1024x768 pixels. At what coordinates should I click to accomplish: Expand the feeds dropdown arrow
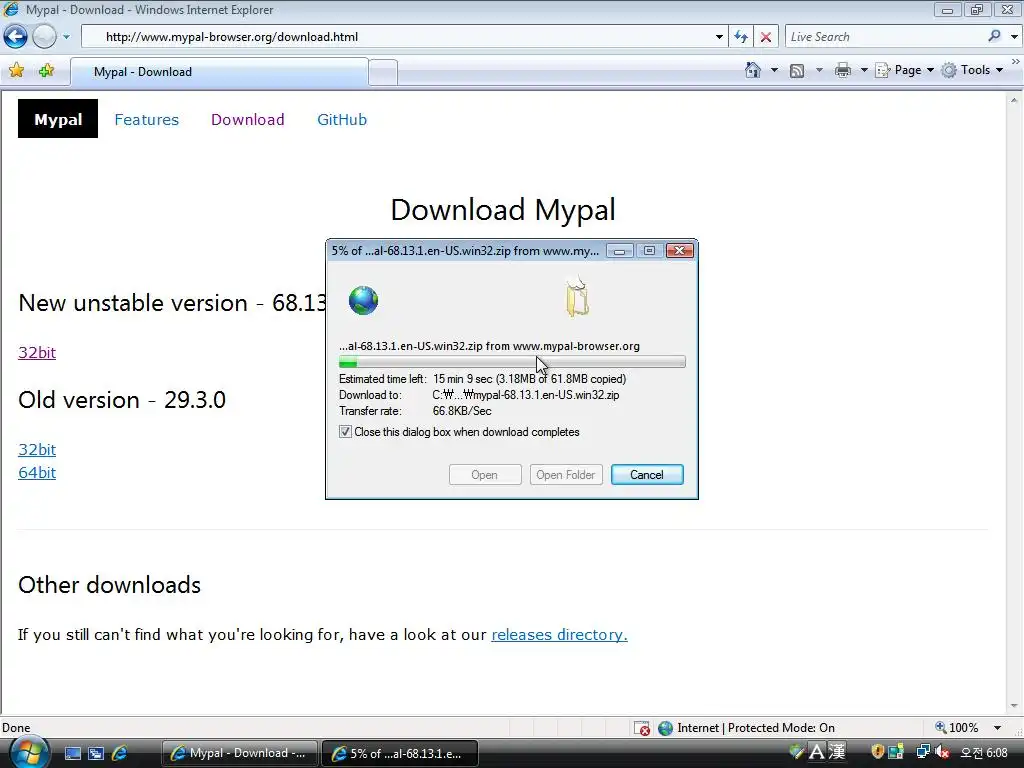(819, 70)
